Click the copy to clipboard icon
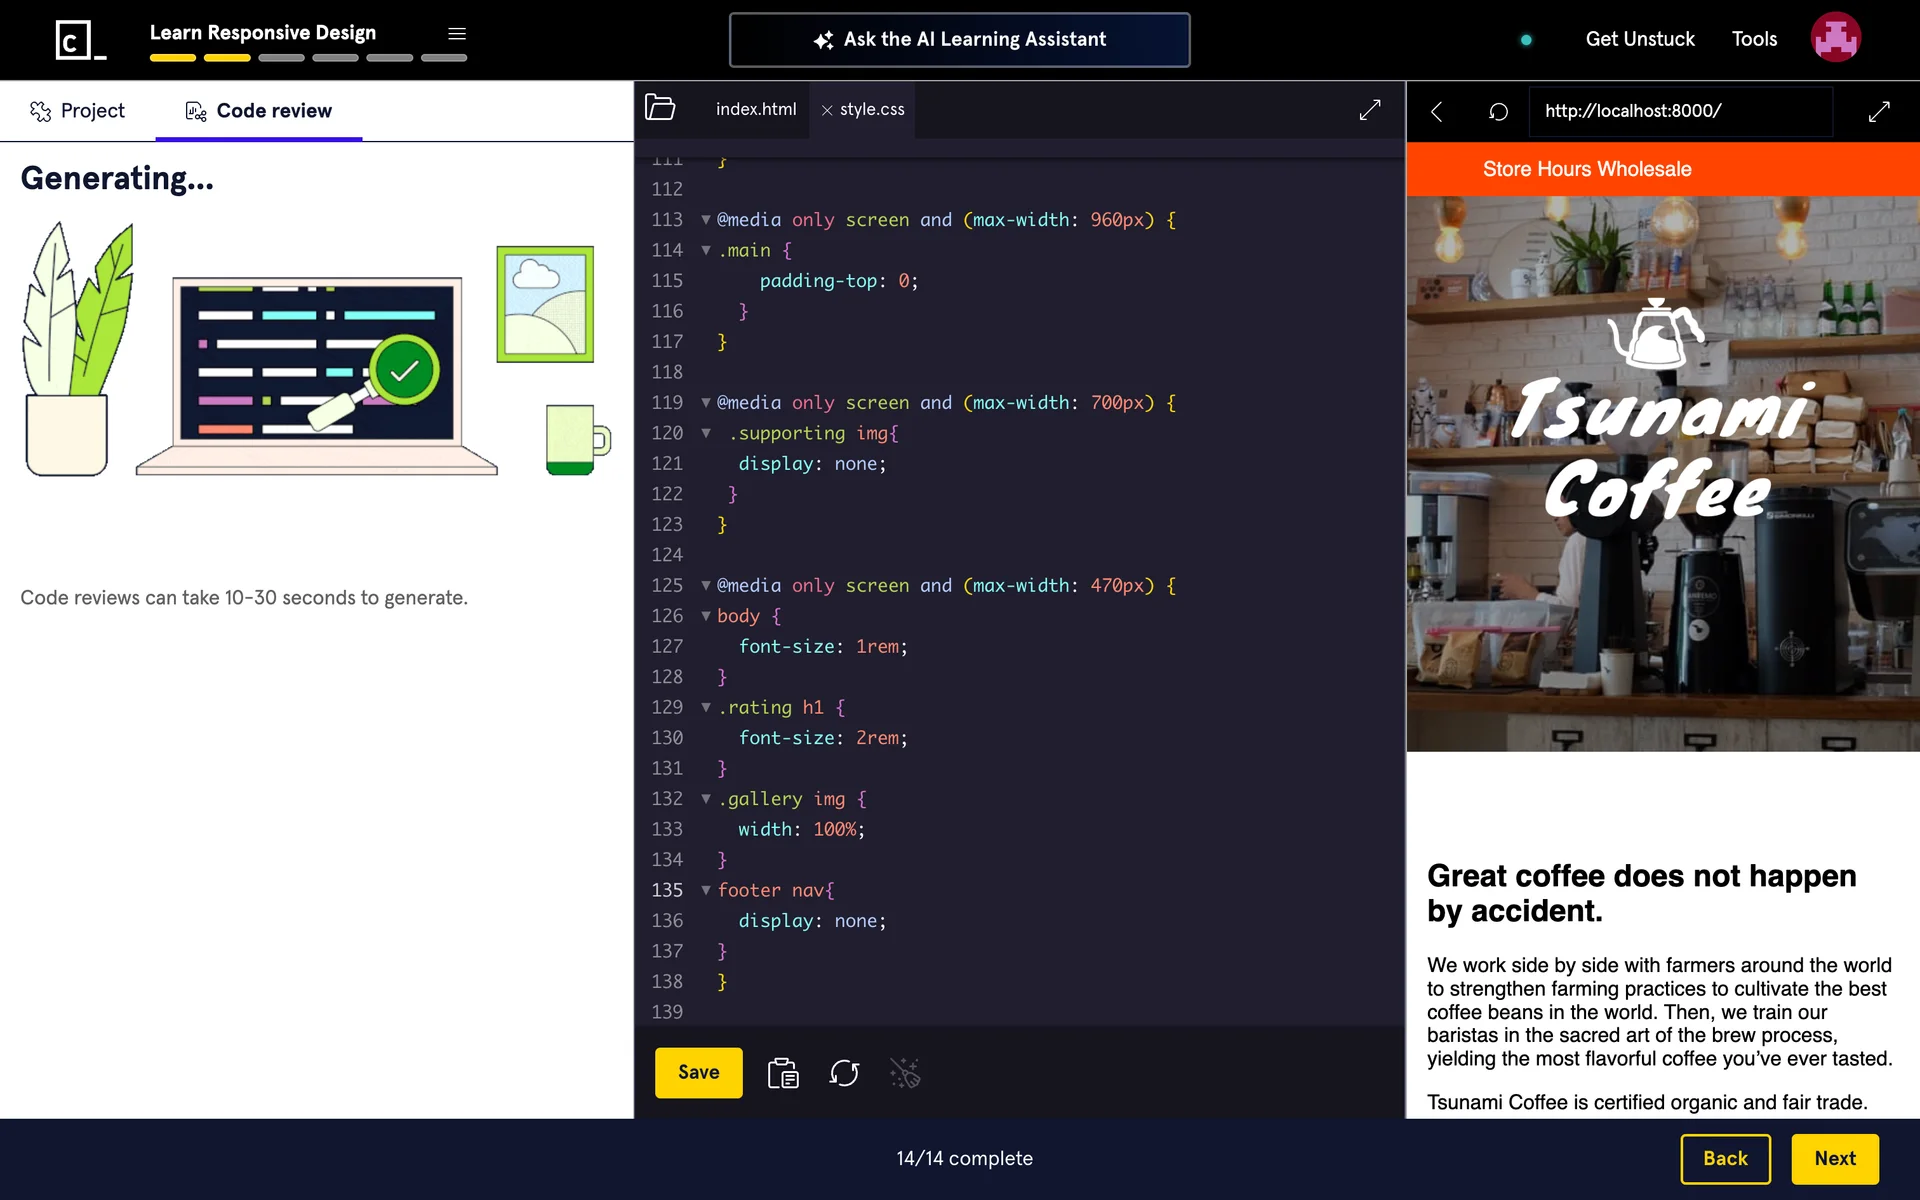1920x1200 pixels. (x=782, y=1073)
